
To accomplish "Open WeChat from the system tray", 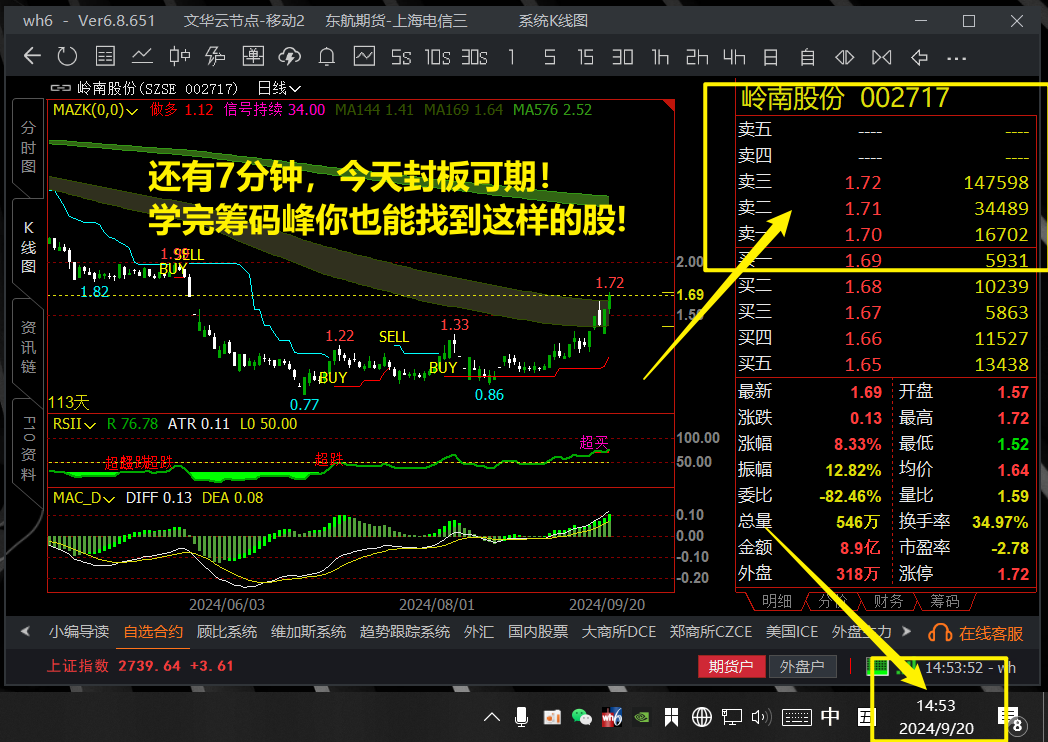I will point(581,717).
